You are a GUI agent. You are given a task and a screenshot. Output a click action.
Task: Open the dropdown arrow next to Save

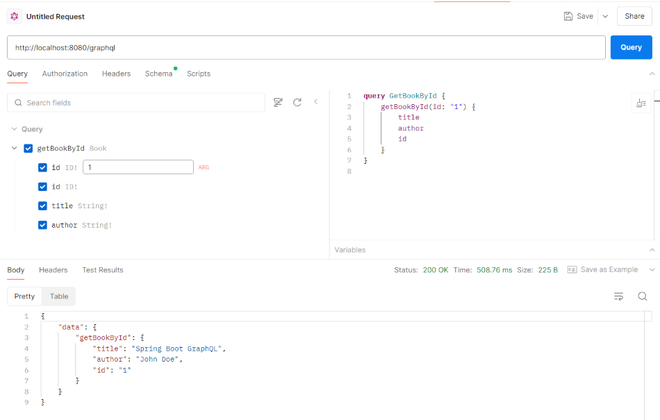(605, 16)
